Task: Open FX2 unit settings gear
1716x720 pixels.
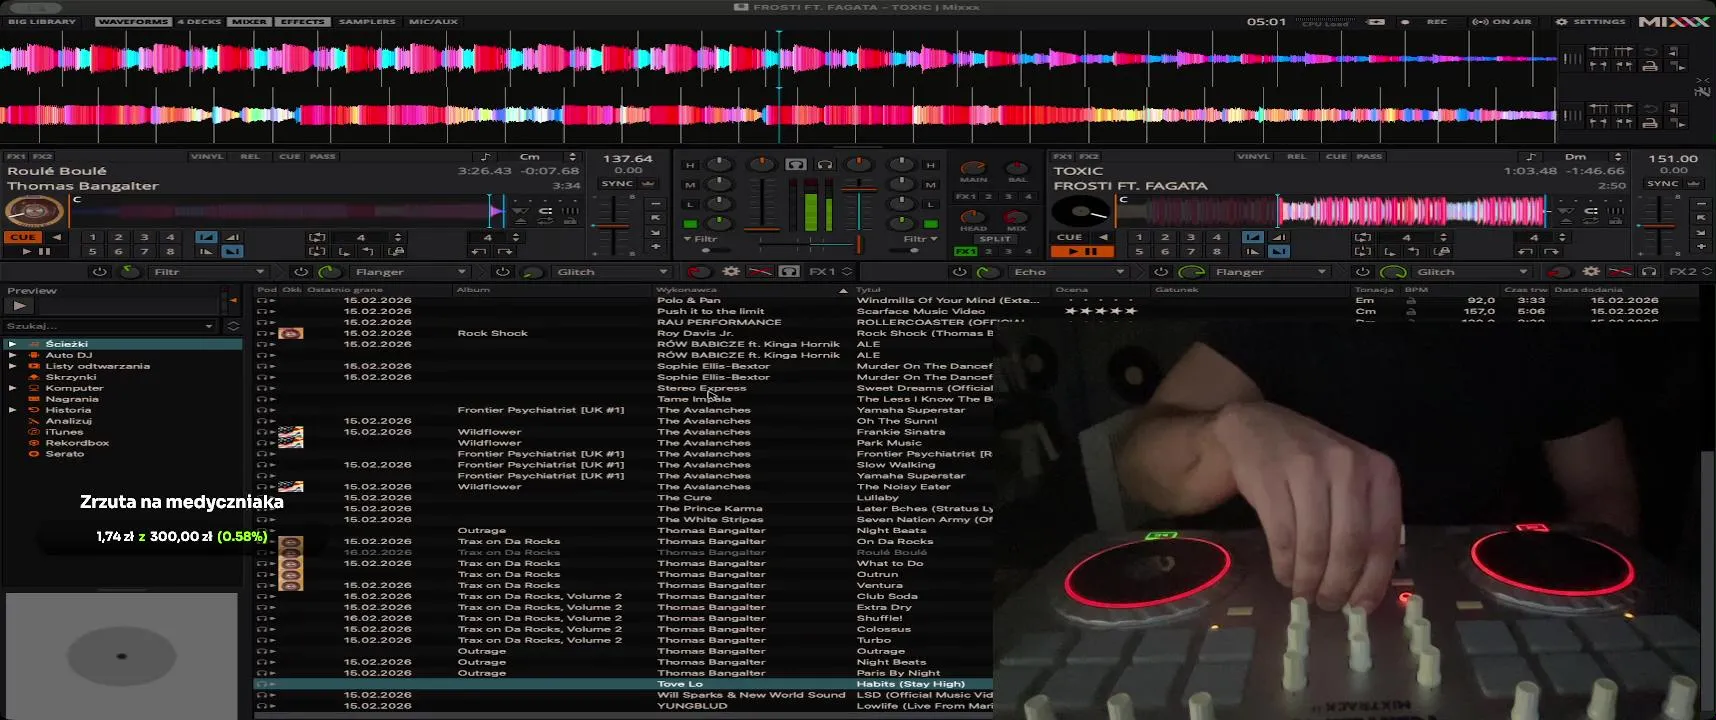Action: click(x=1591, y=272)
